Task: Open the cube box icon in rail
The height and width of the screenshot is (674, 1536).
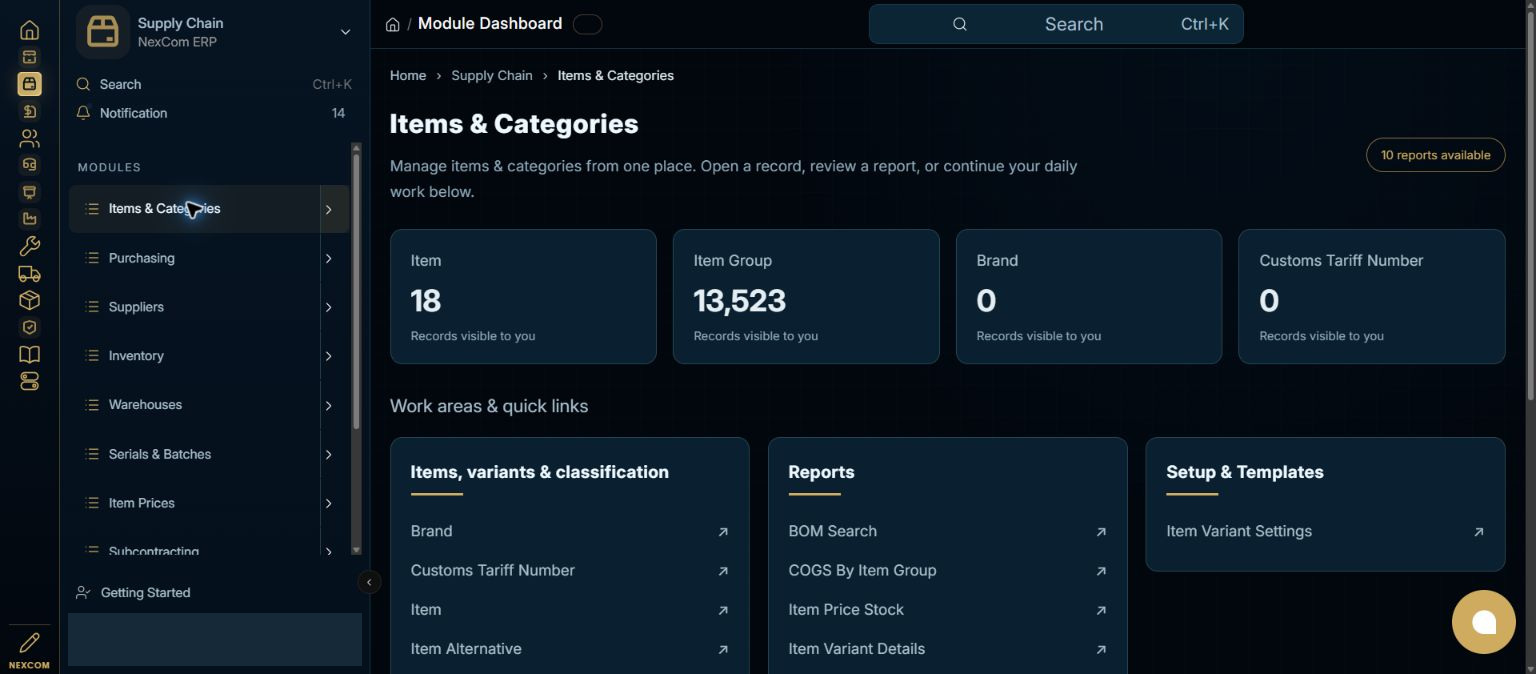Action: (29, 300)
